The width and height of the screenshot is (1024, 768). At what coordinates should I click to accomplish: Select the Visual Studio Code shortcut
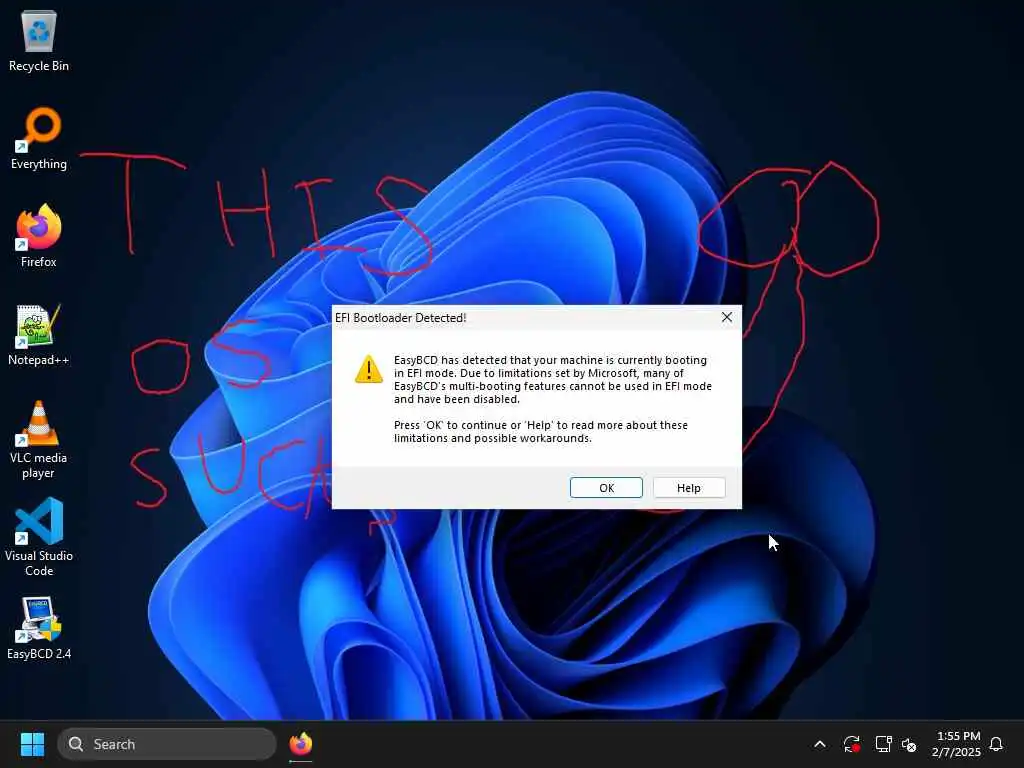tap(39, 537)
